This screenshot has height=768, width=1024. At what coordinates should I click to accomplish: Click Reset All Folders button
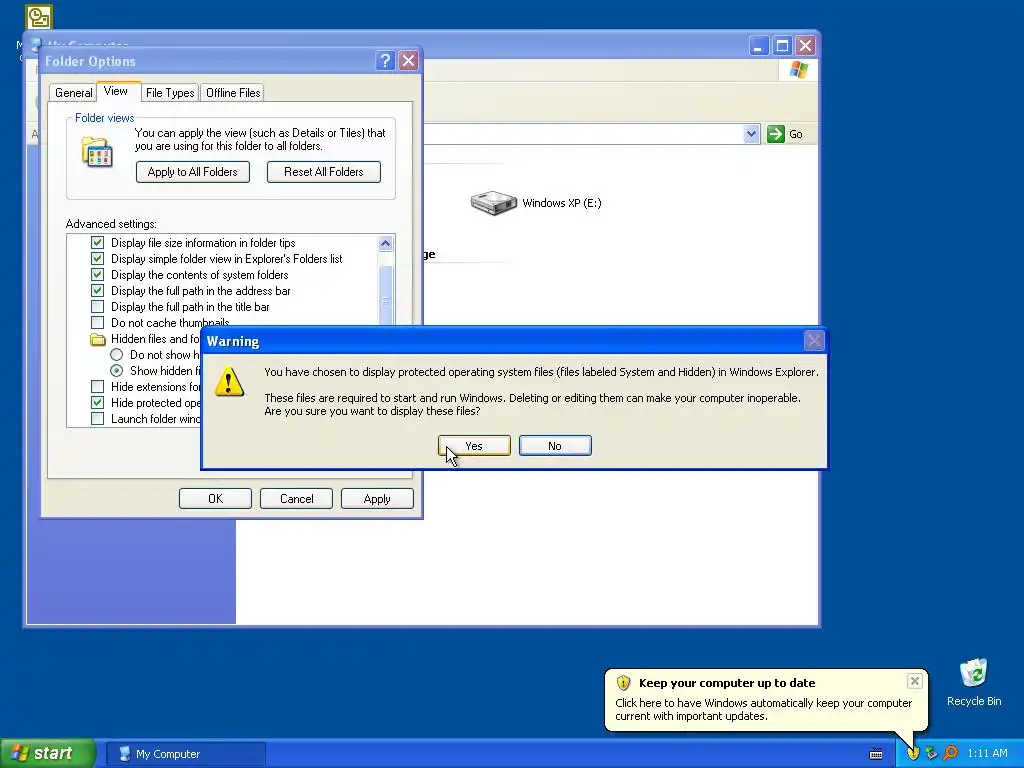(324, 172)
